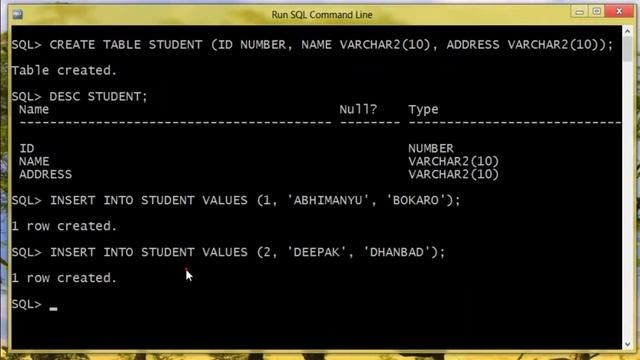640x360 pixels.
Task: Click the 'ID' column row
Action: (x=27, y=148)
